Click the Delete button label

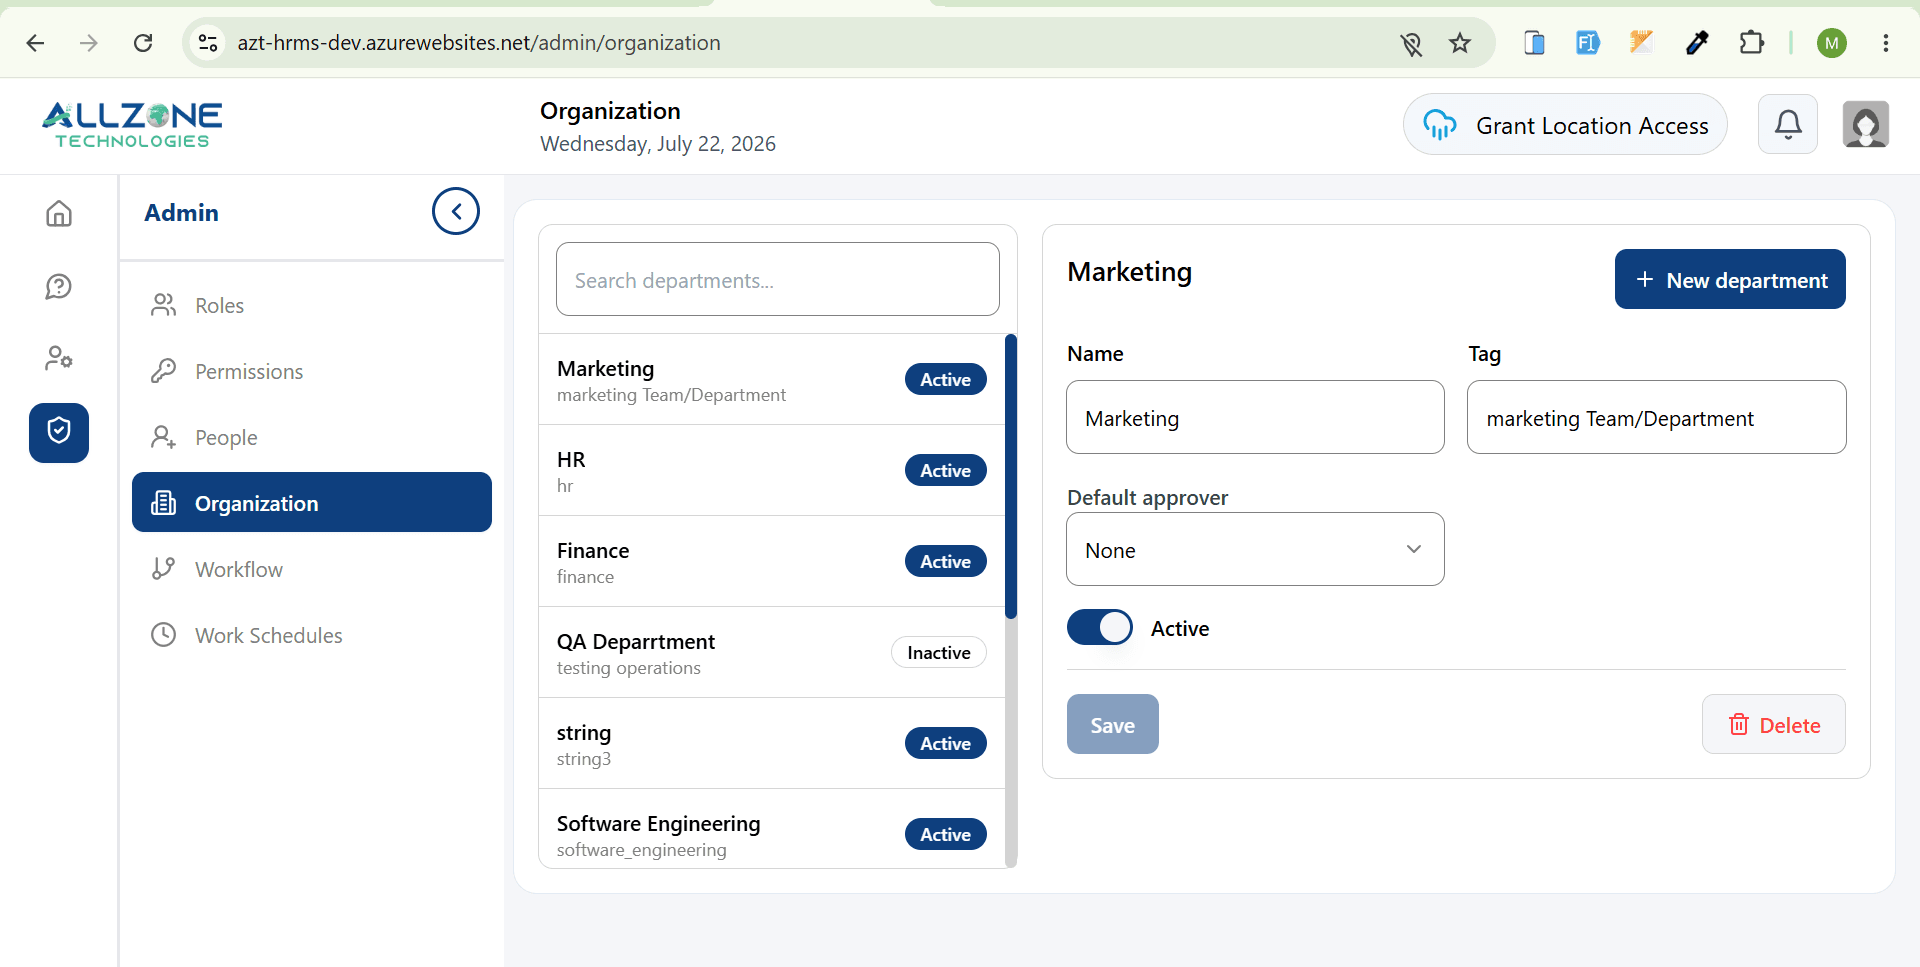tap(1790, 726)
